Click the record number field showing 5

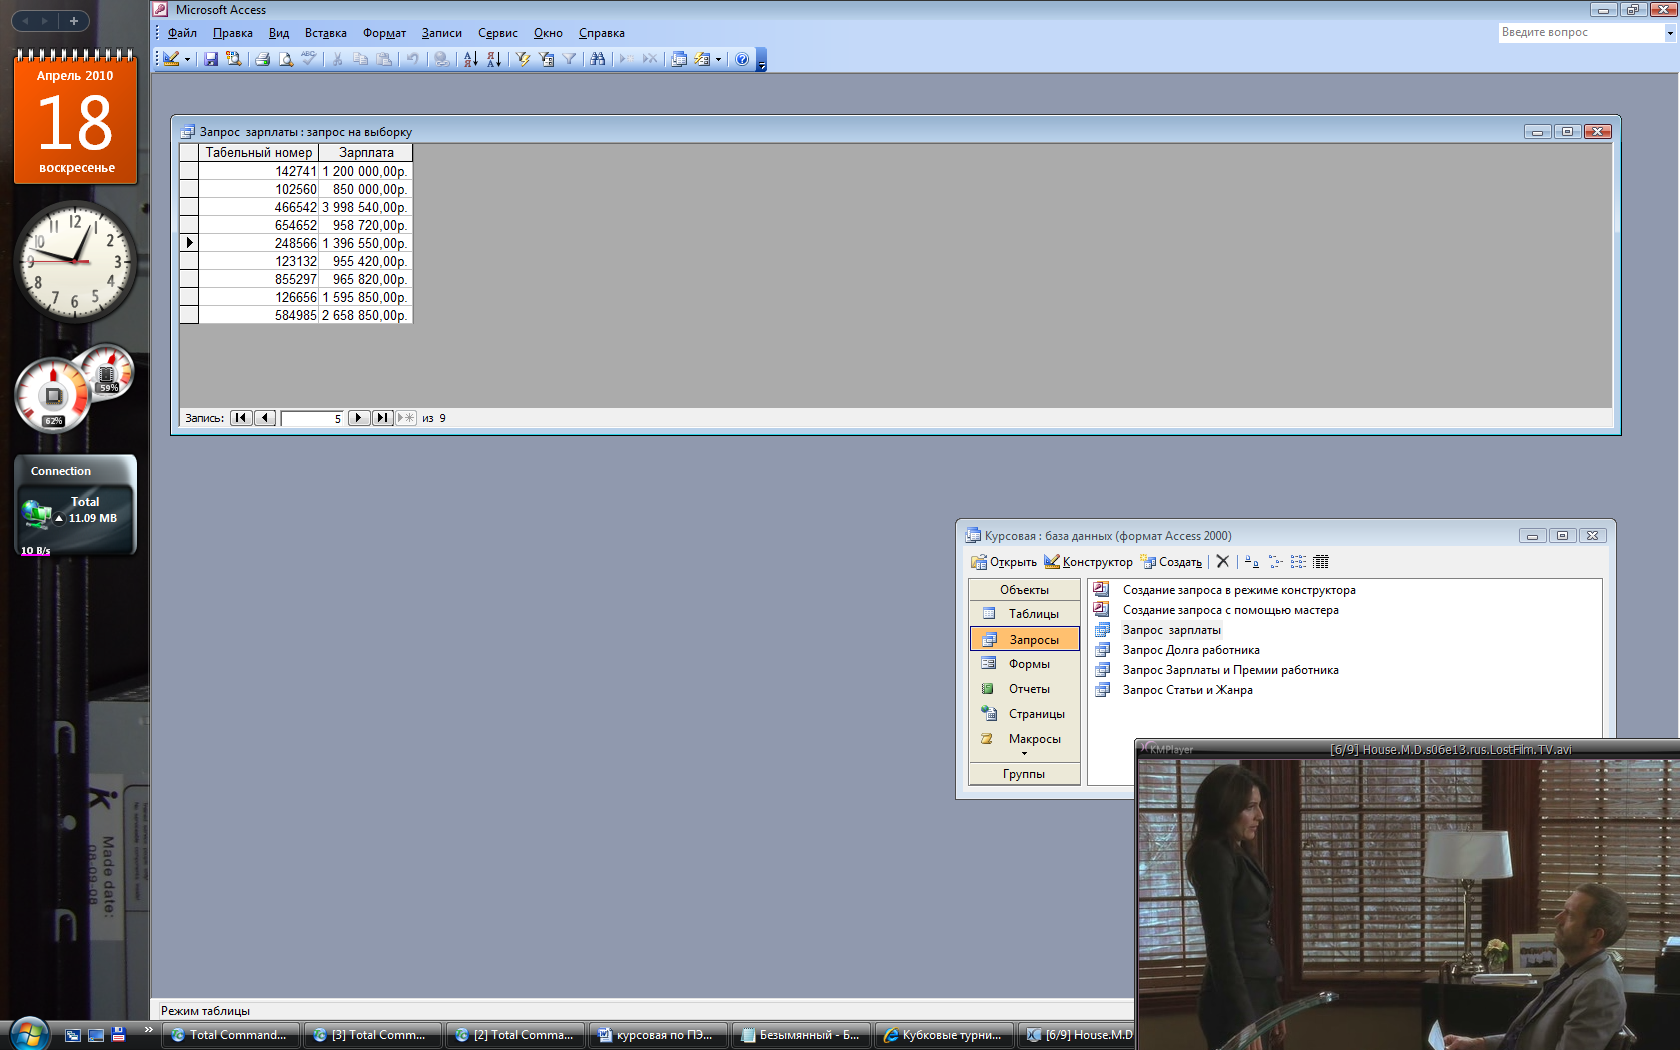tap(312, 418)
